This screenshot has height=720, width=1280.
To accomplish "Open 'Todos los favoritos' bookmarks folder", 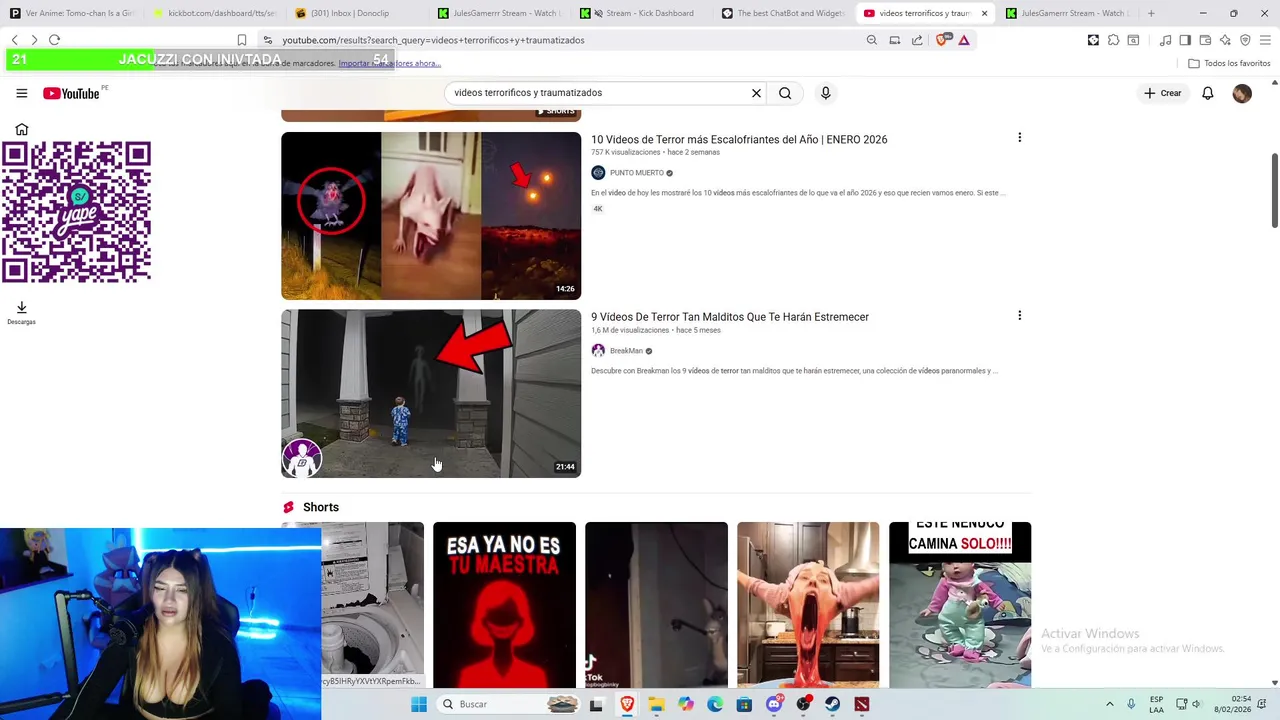I will pyautogui.click(x=1229, y=63).
